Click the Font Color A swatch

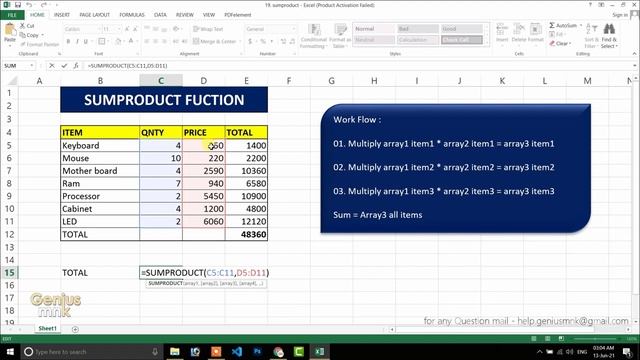pyautogui.click(x=131, y=41)
